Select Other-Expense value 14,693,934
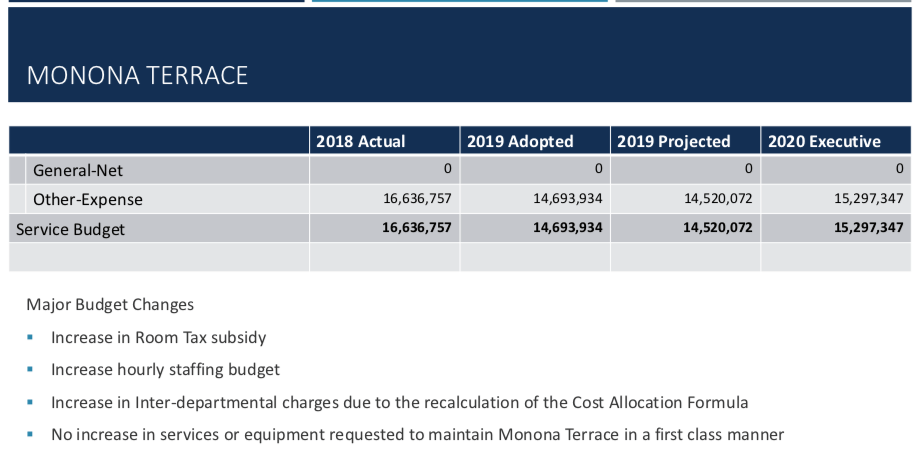Screen dimensions: 919x466 (x=567, y=199)
